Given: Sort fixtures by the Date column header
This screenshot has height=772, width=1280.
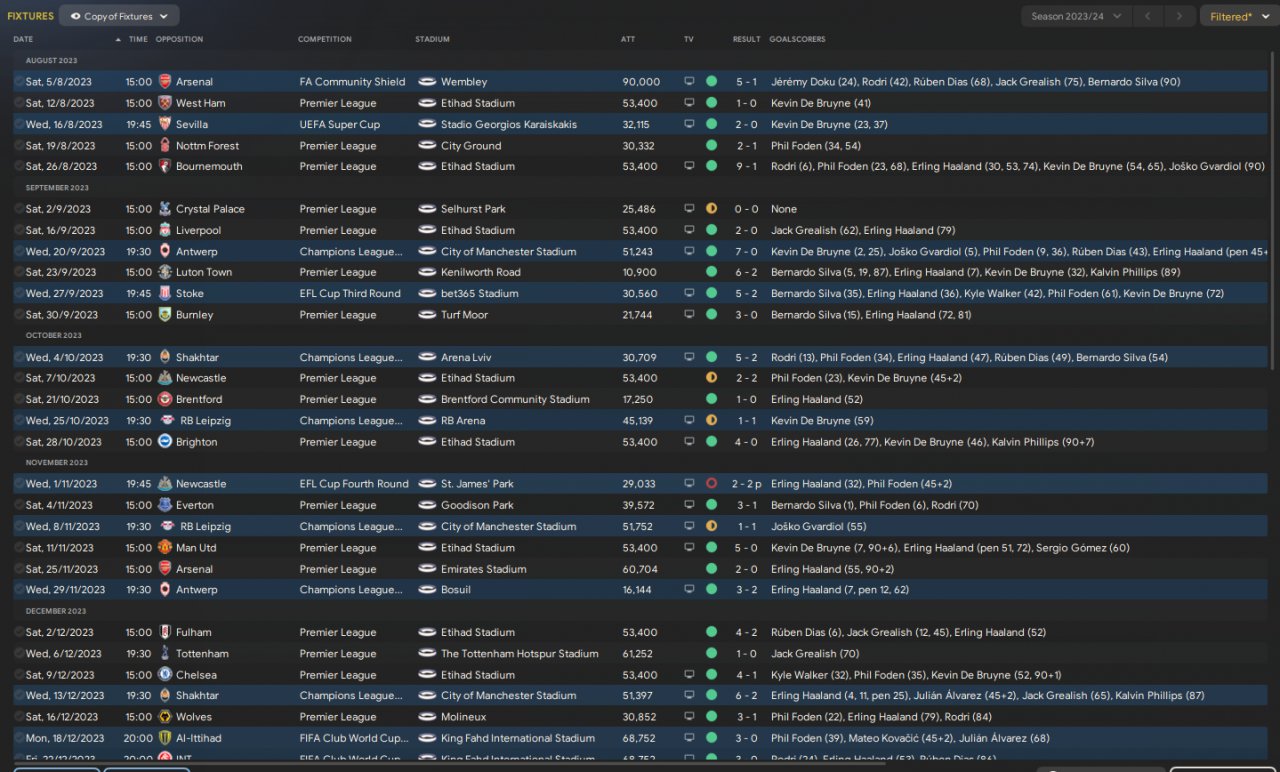Looking at the screenshot, I should click(23, 40).
